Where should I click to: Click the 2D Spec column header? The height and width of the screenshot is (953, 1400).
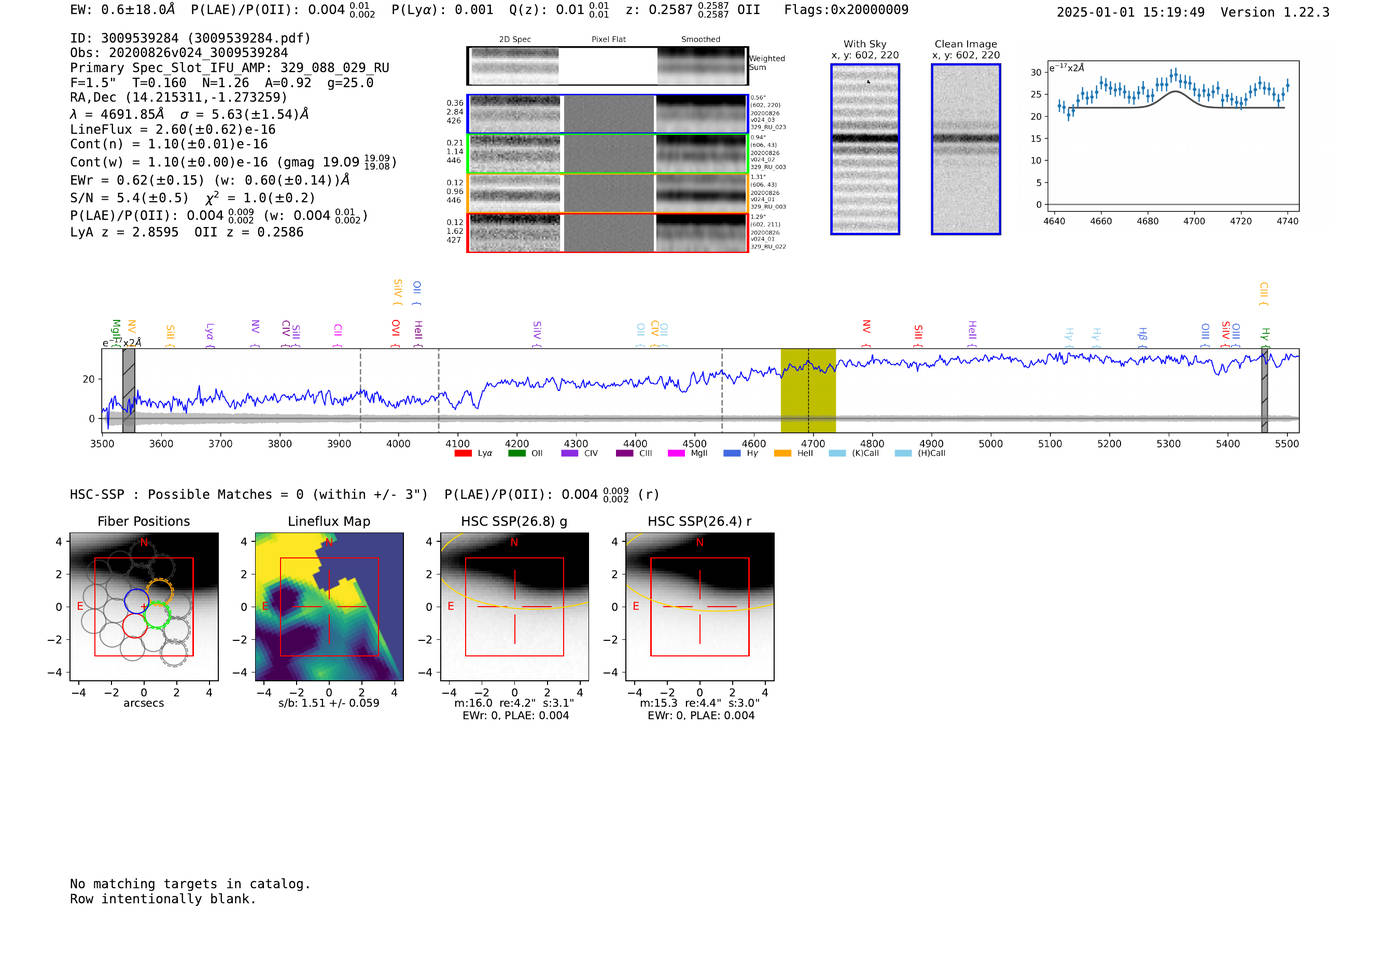(x=515, y=40)
